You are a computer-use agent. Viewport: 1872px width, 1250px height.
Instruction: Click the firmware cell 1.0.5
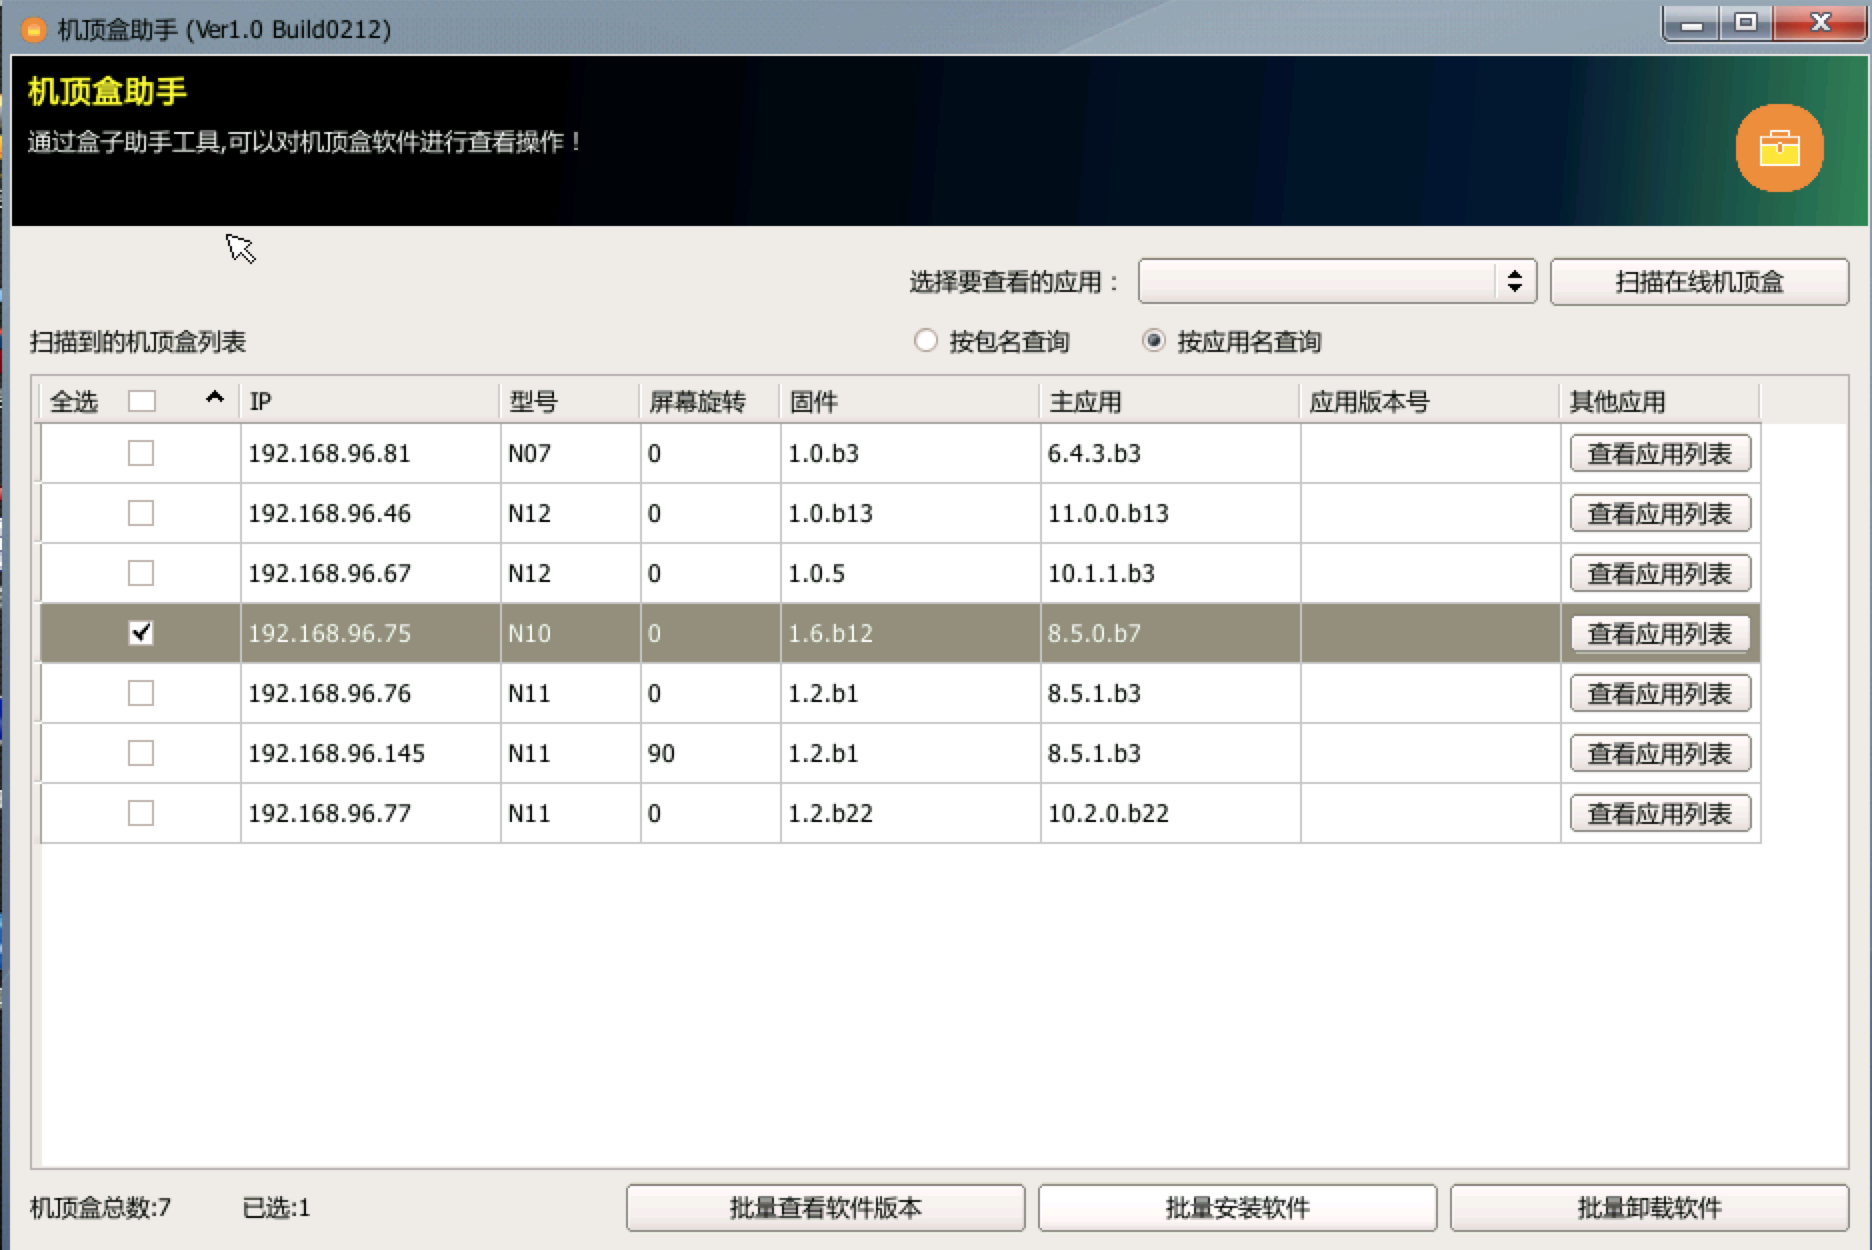[910, 573]
